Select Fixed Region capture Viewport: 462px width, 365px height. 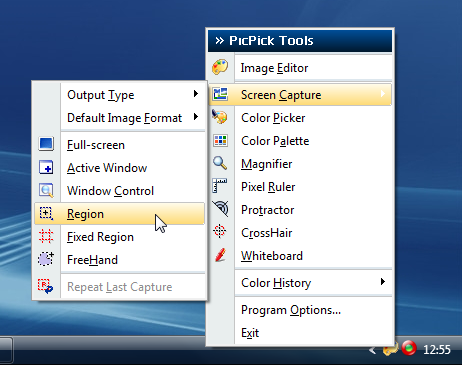point(120,237)
